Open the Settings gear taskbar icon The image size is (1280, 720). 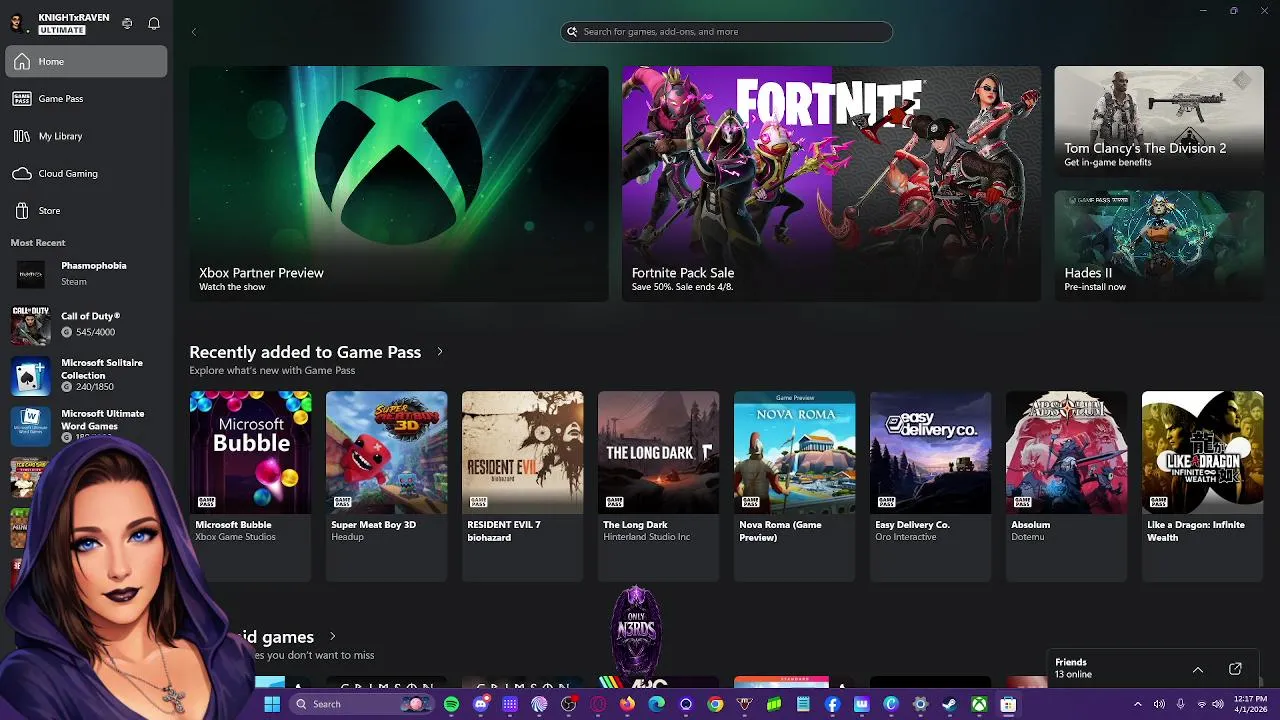point(920,704)
